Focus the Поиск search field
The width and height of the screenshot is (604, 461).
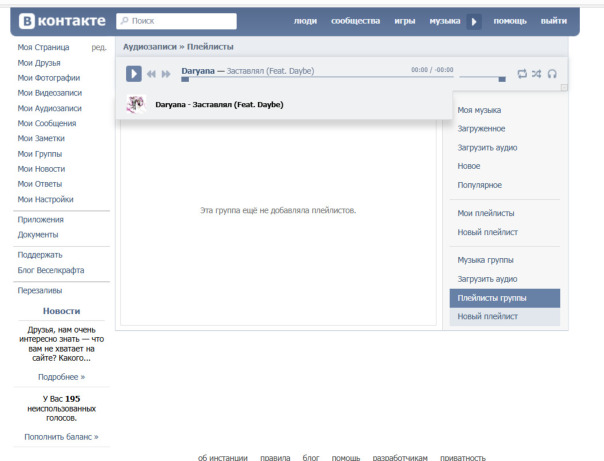tap(176, 21)
